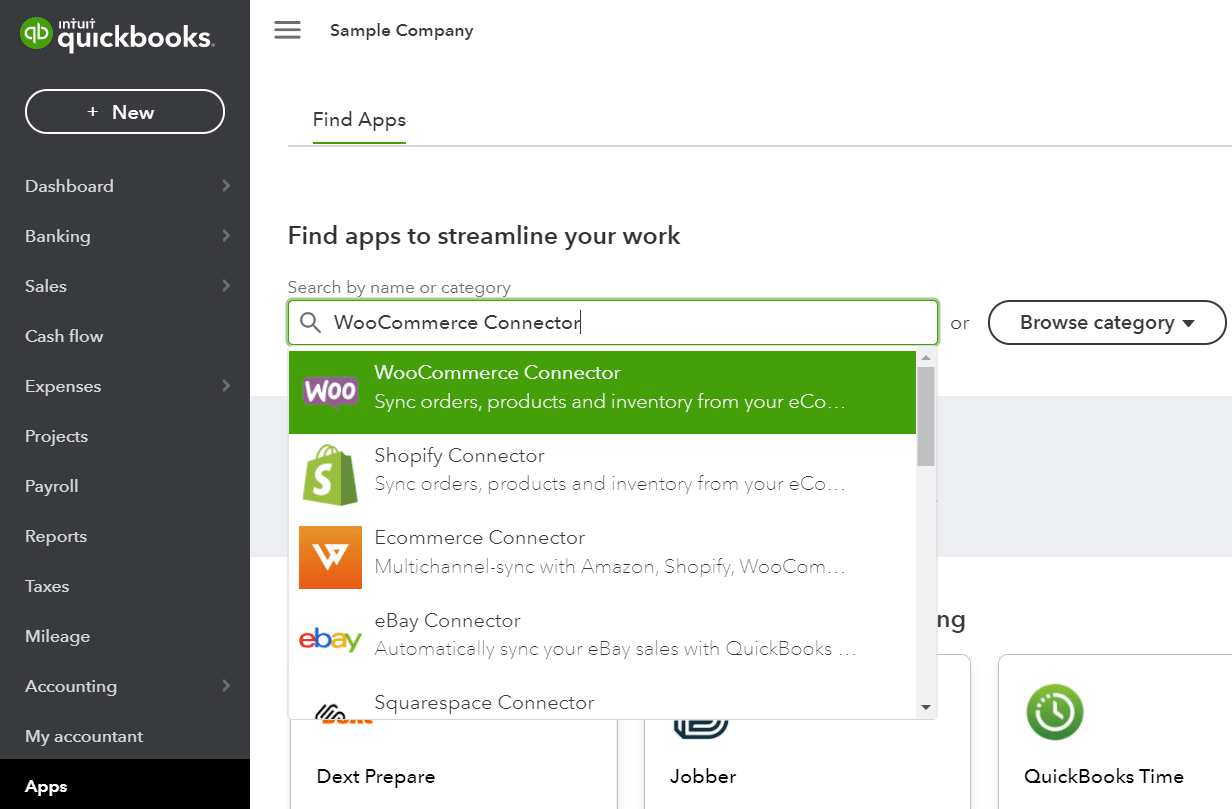Image resolution: width=1232 pixels, height=809 pixels.
Task: Open Sales in the sidebar
Action: (x=125, y=286)
